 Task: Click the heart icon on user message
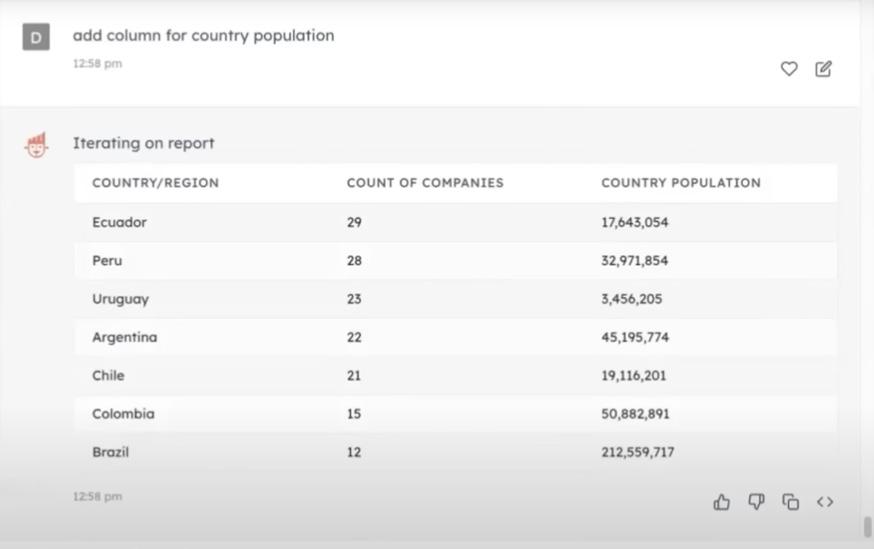[x=789, y=69]
